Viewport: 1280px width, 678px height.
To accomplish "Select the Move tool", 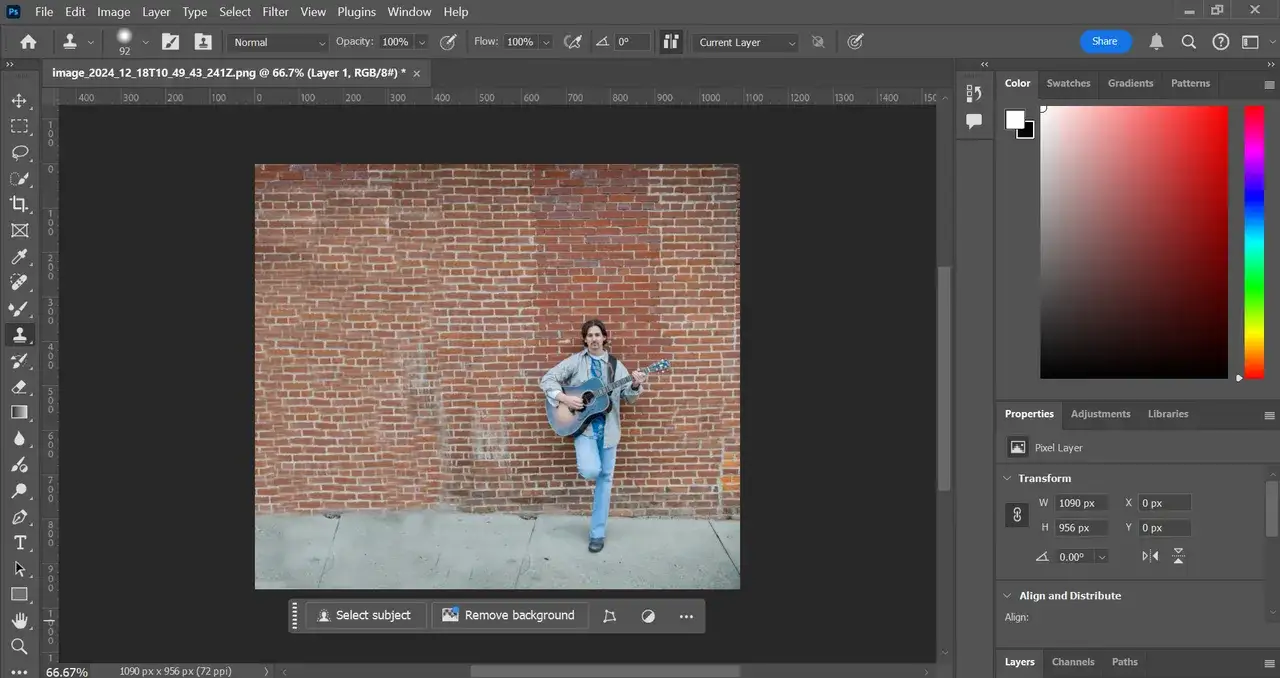I will click(x=19, y=101).
